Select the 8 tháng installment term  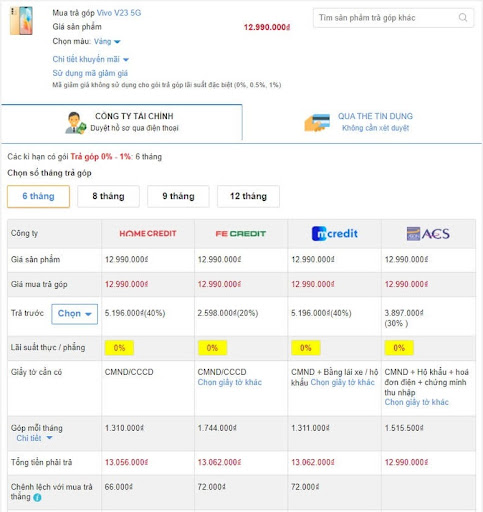coord(108,196)
